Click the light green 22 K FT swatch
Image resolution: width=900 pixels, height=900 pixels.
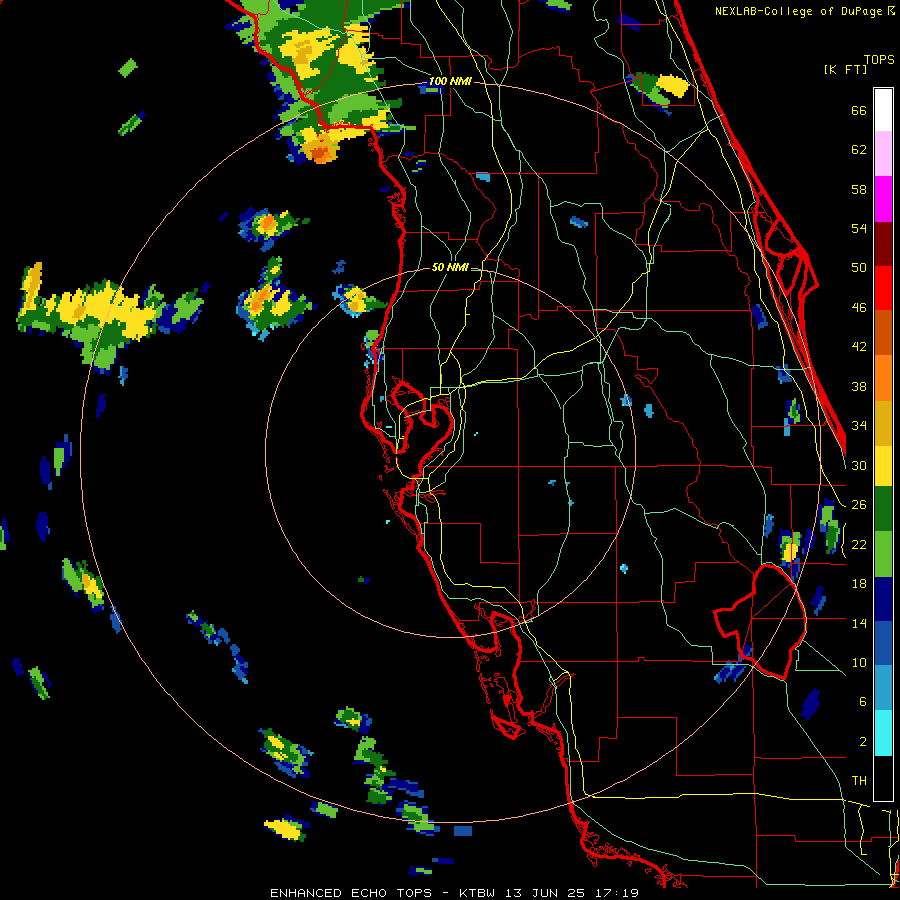tap(883, 554)
